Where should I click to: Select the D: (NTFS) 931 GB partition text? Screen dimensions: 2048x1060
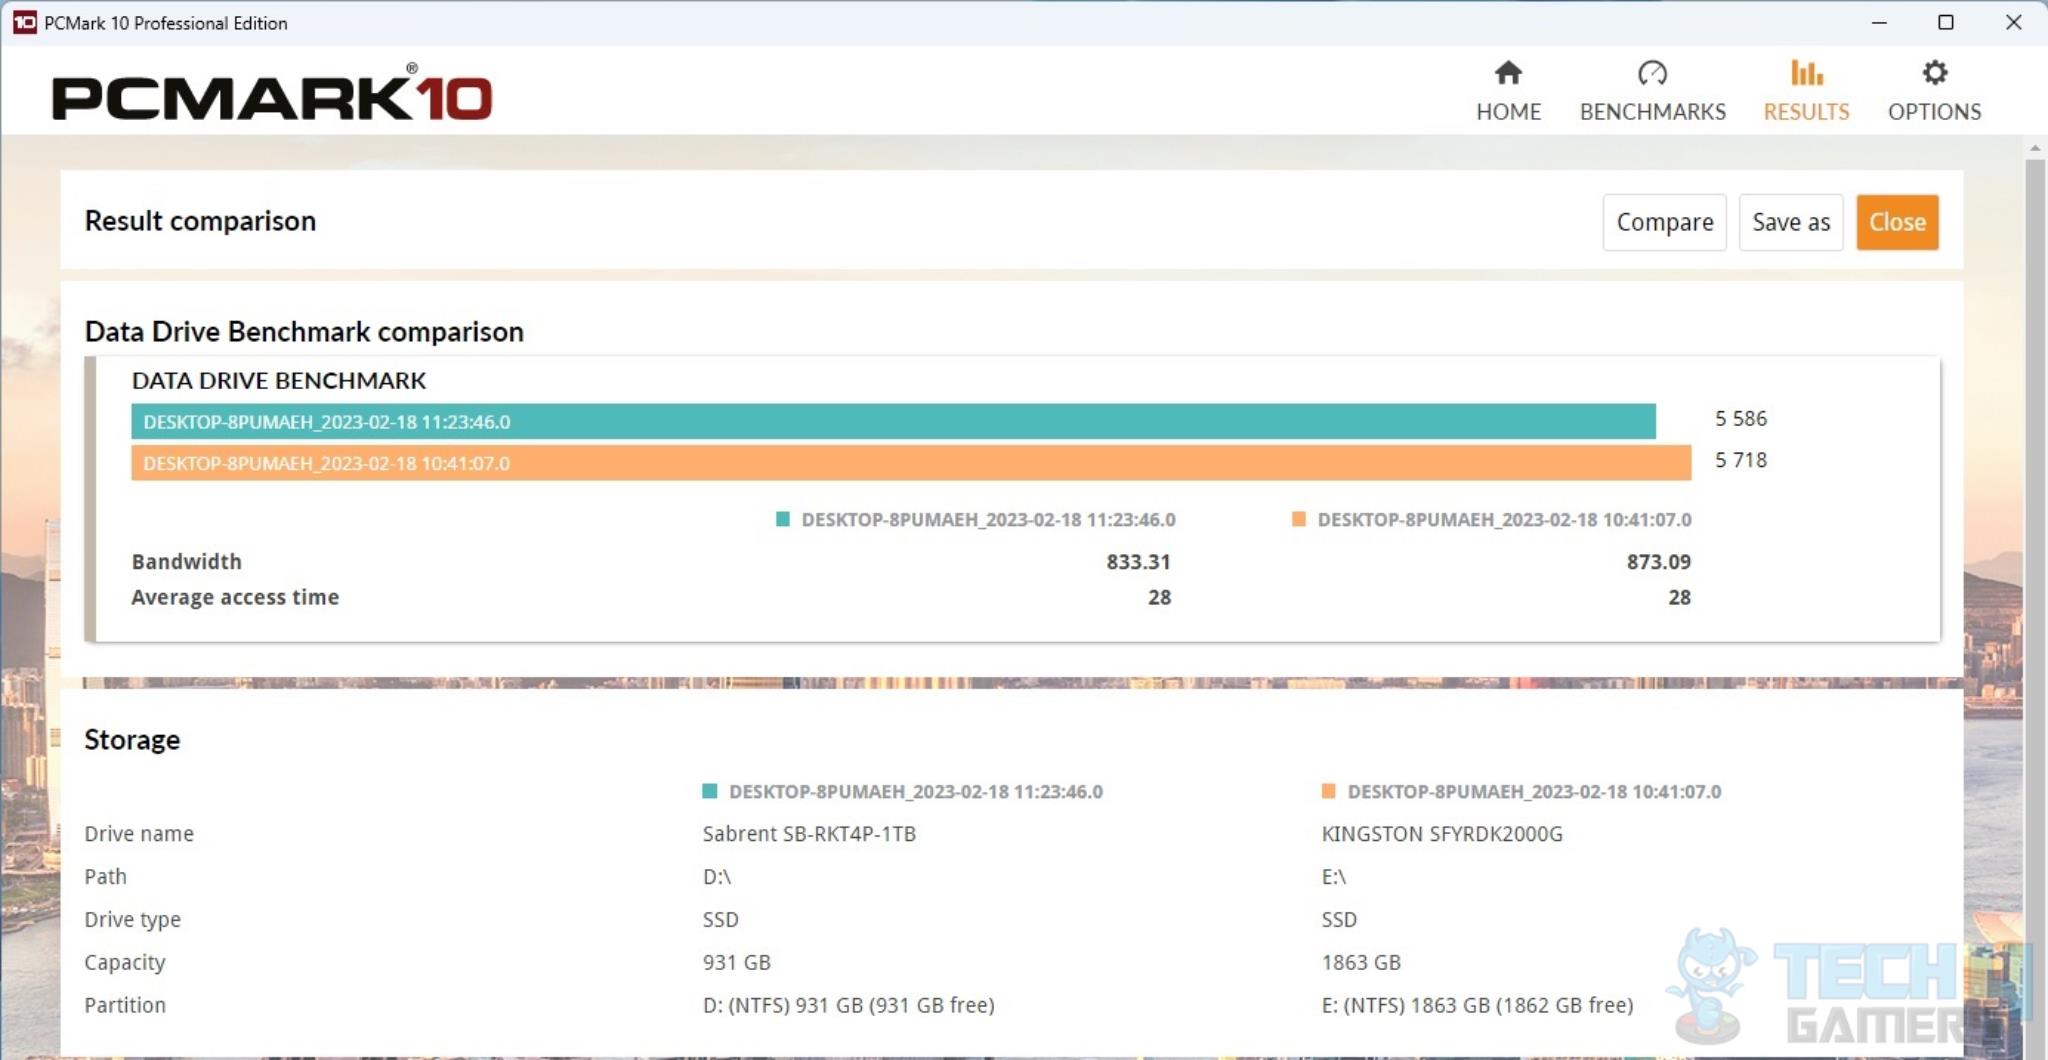pos(848,1005)
